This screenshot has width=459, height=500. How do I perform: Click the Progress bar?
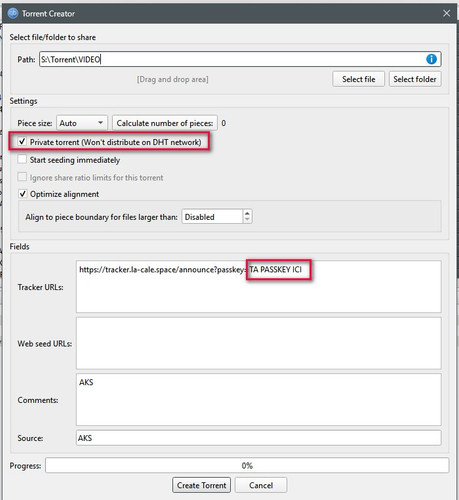pyautogui.click(x=247, y=466)
